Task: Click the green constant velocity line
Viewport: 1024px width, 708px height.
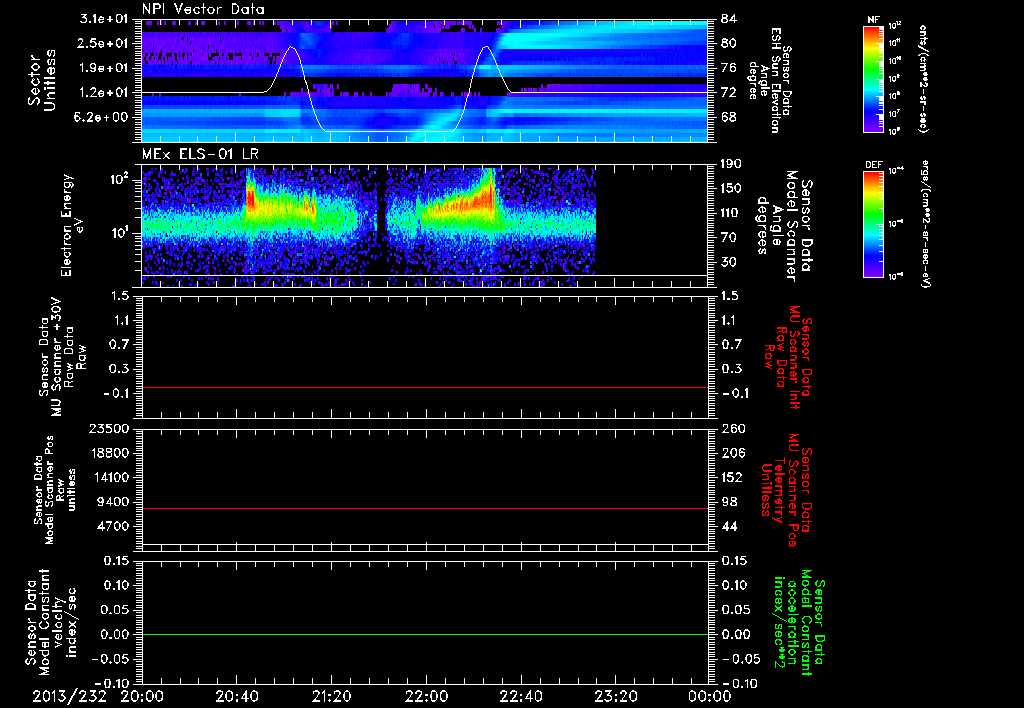Action: pos(425,634)
